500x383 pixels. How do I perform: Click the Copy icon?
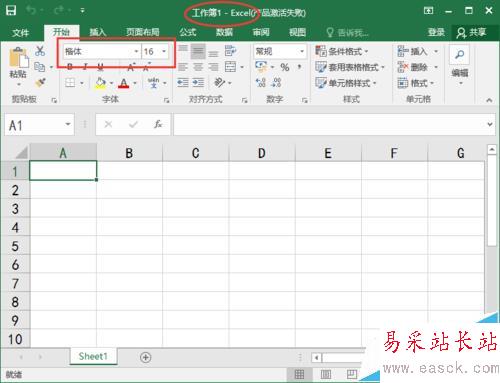tap(40, 67)
